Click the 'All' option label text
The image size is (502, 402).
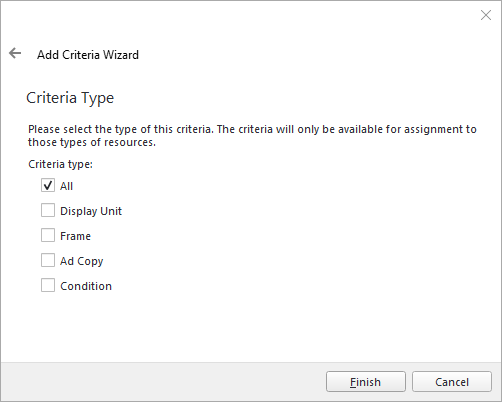click(x=66, y=186)
